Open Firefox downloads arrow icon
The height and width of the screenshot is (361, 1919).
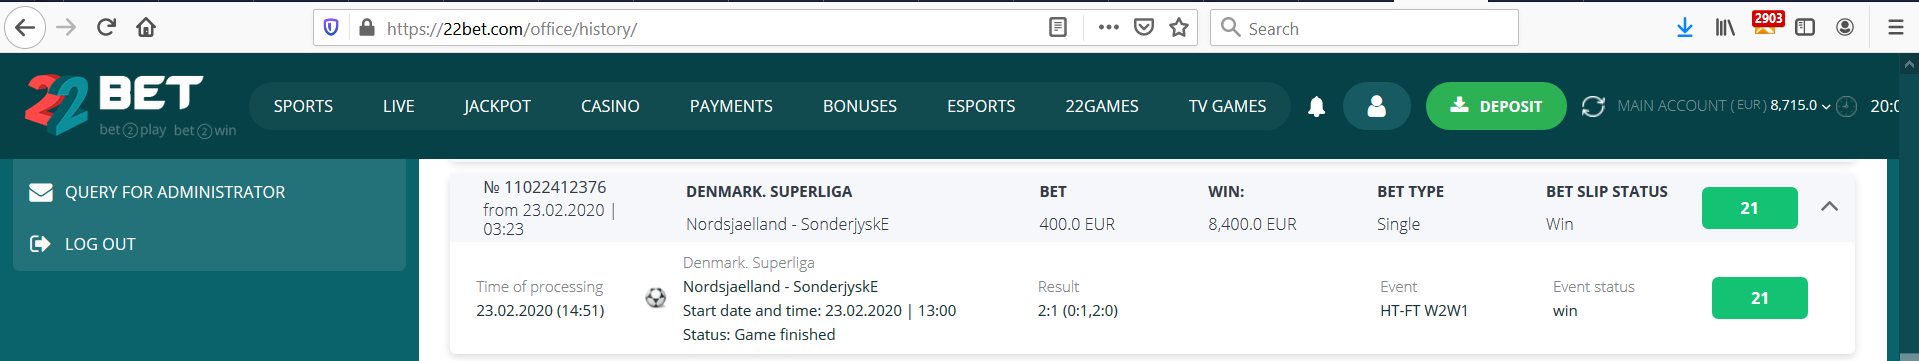point(1685,28)
